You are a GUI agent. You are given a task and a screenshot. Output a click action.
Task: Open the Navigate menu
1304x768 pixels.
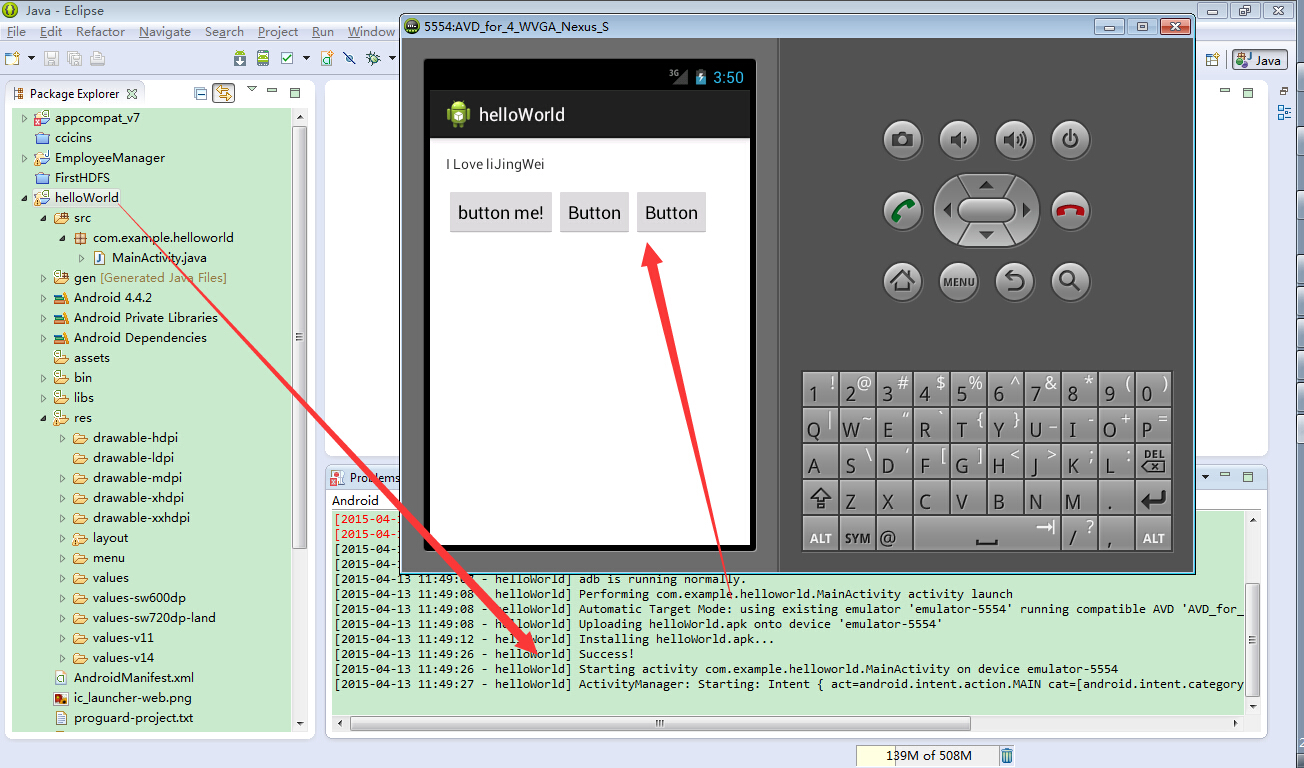(165, 32)
